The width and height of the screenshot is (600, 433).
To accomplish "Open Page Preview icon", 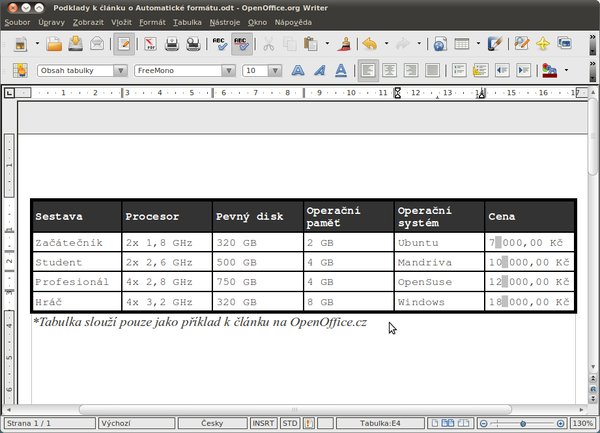I will point(193,44).
